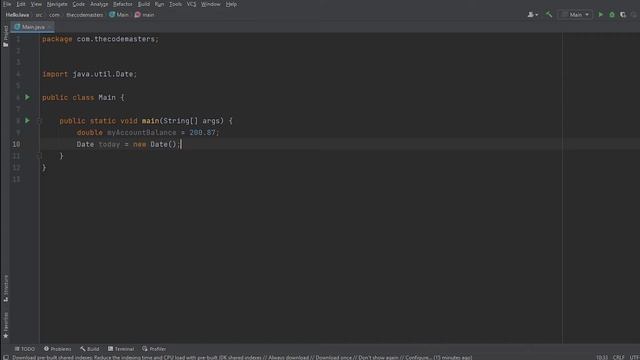Collapse the main method fold marker
The width and height of the screenshot is (640, 360).
tap(40, 121)
